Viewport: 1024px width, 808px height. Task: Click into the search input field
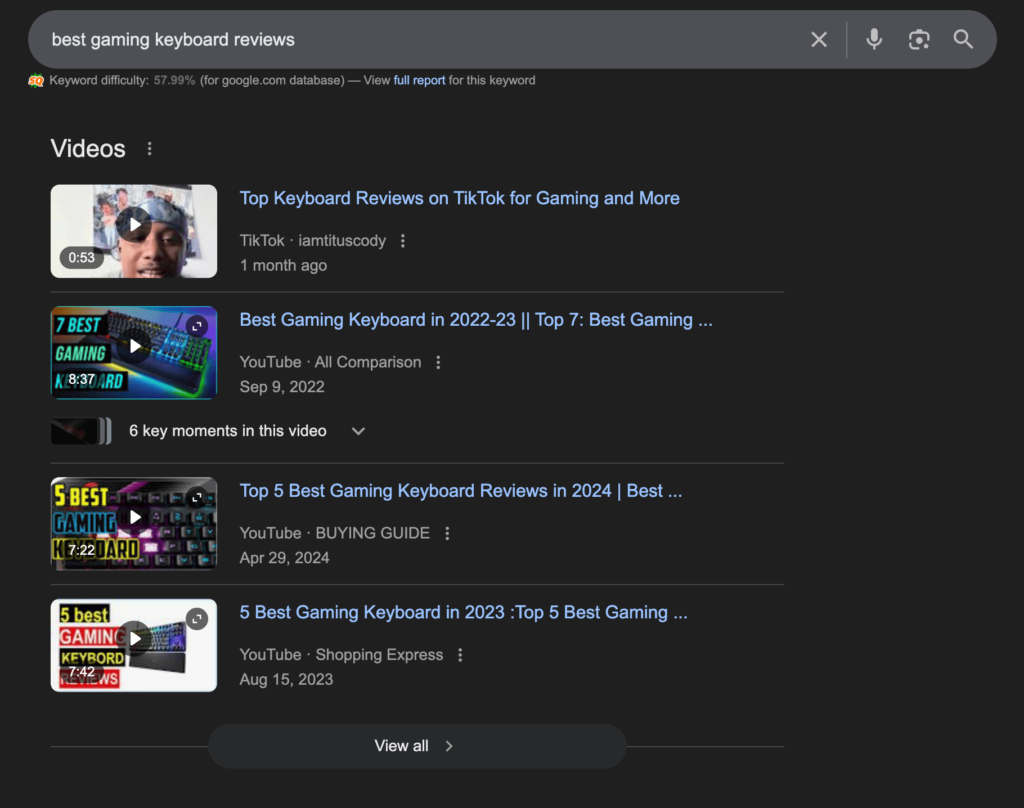click(x=400, y=40)
